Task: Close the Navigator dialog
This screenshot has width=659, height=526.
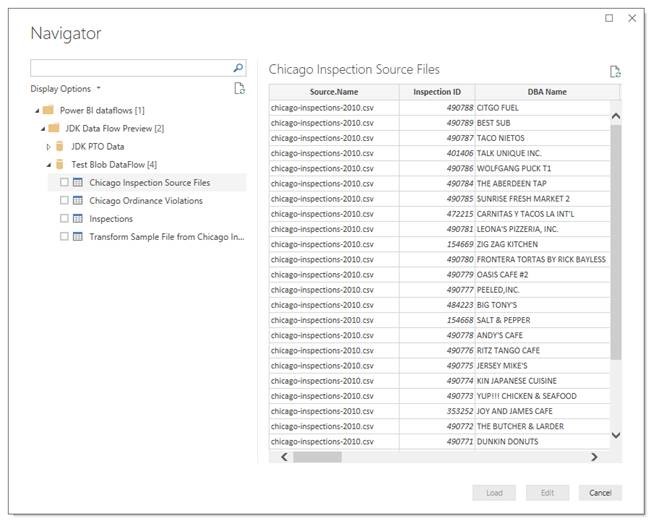Action: tap(632, 18)
